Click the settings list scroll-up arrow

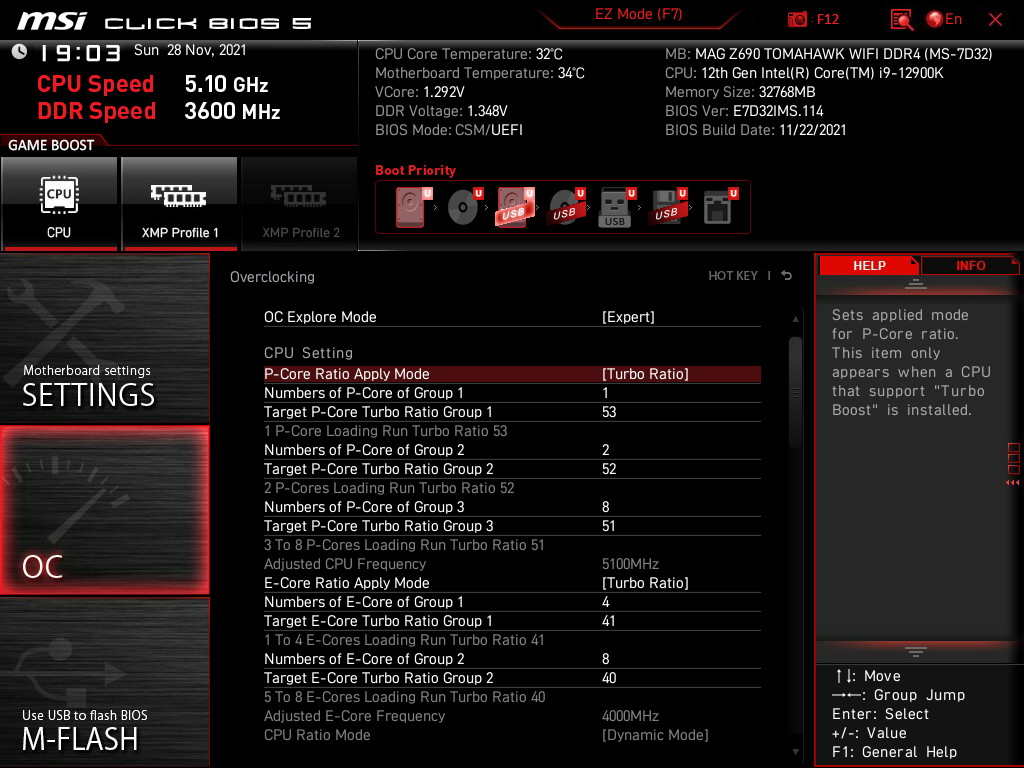[x=795, y=319]
